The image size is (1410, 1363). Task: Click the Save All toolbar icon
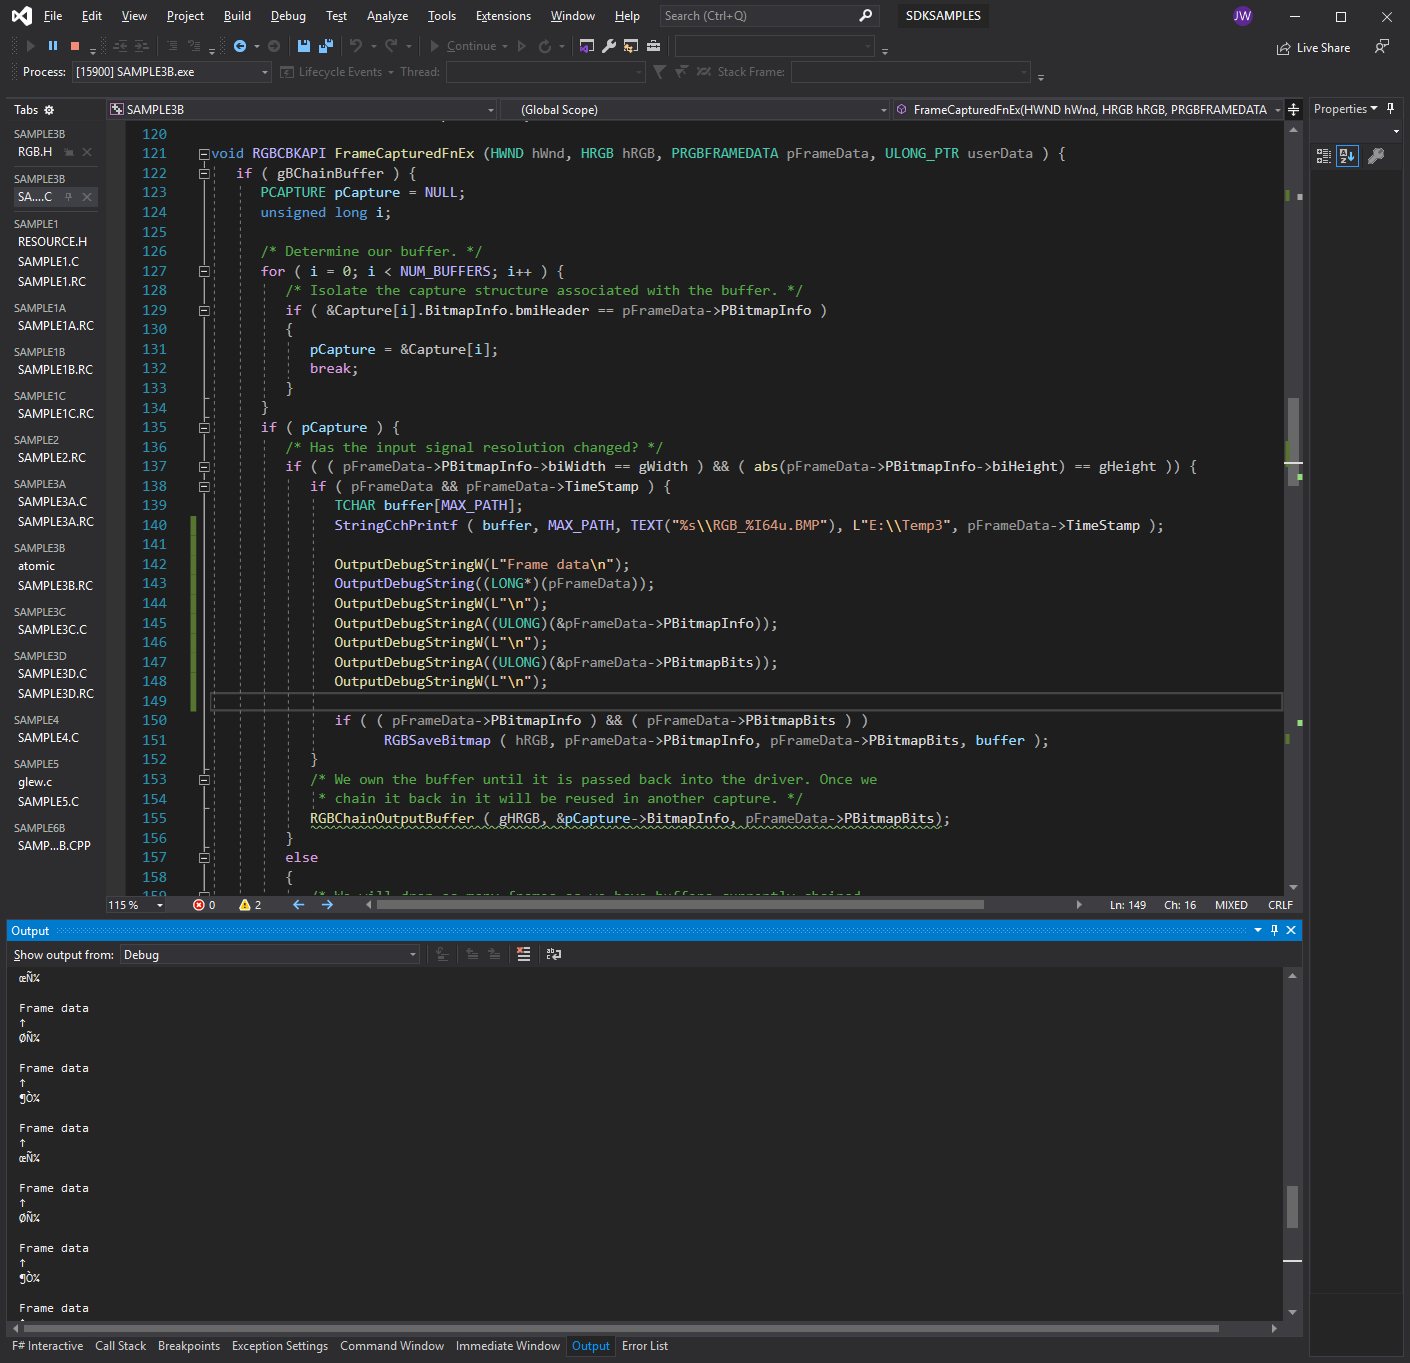pyautogui.click(x=325, y=46)
